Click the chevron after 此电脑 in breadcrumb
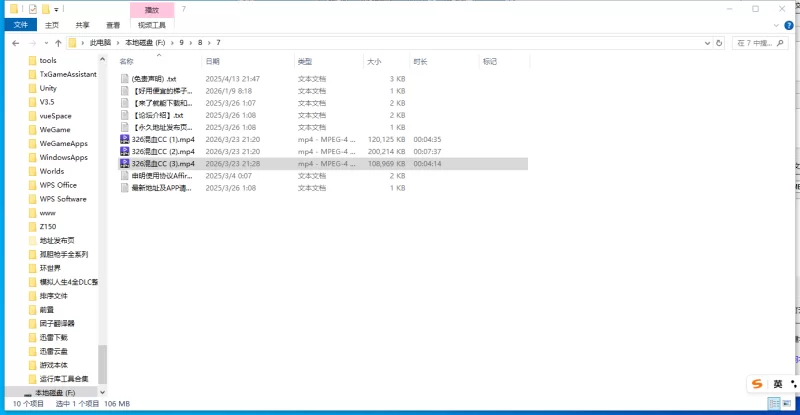The width and height of the screenshot is (800, 415). point(118,43)
